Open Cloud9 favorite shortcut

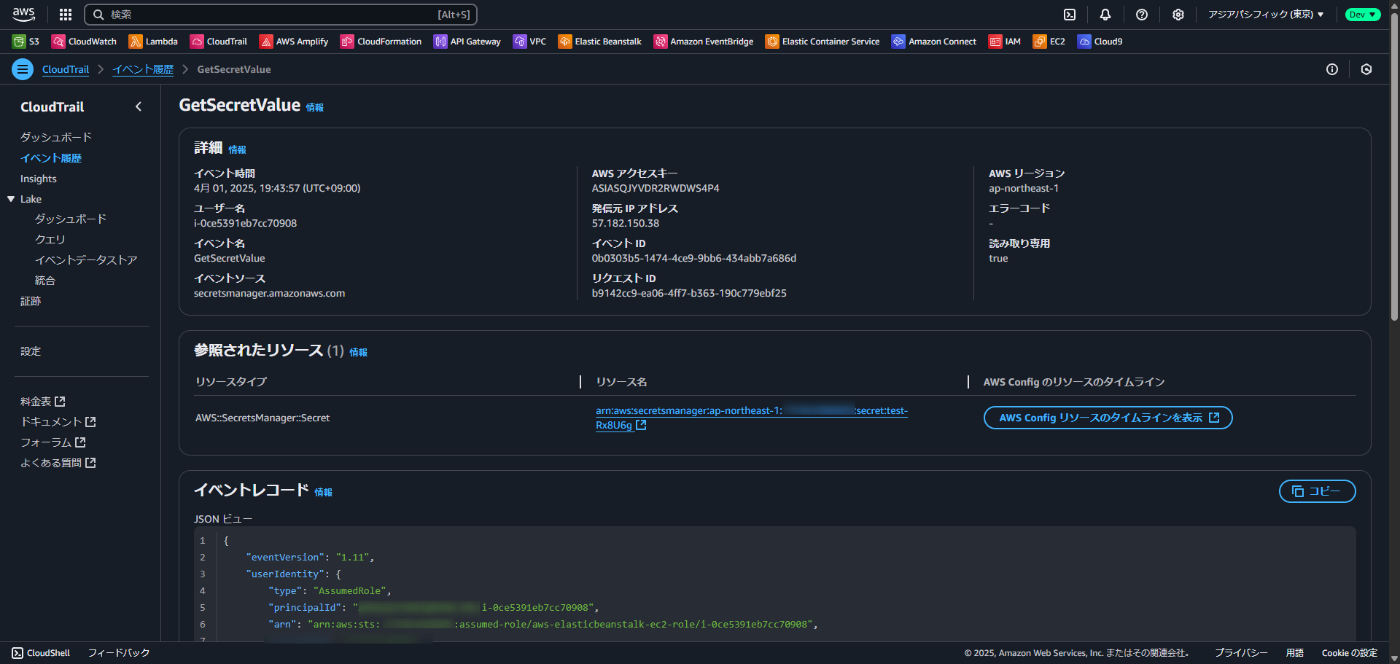[1100, 41]
